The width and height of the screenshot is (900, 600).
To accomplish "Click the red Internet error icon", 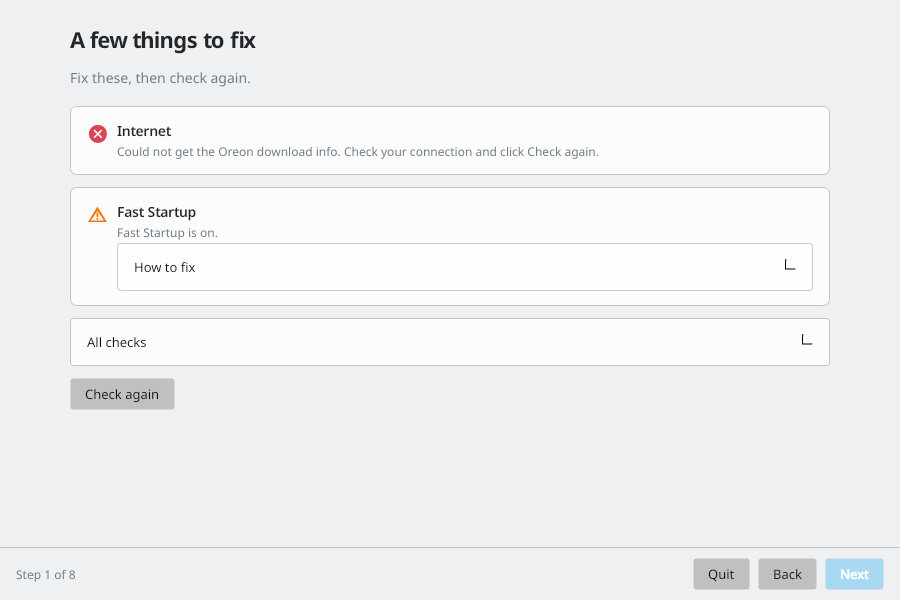I will click(x=98, y=134).
